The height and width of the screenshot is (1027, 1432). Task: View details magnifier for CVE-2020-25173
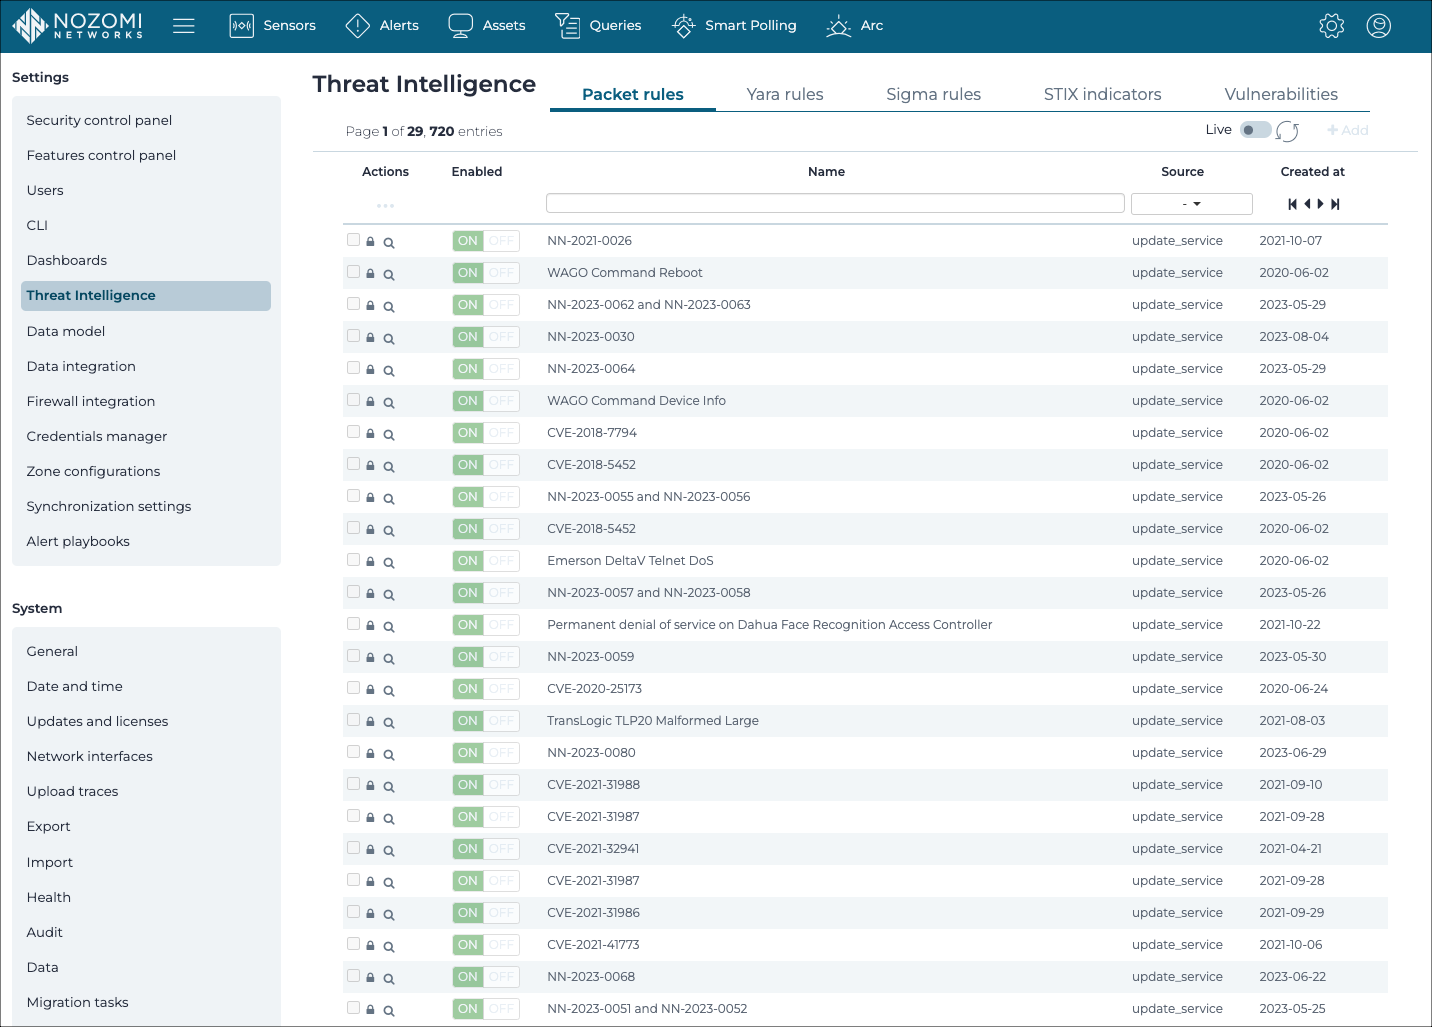[389, 691]
